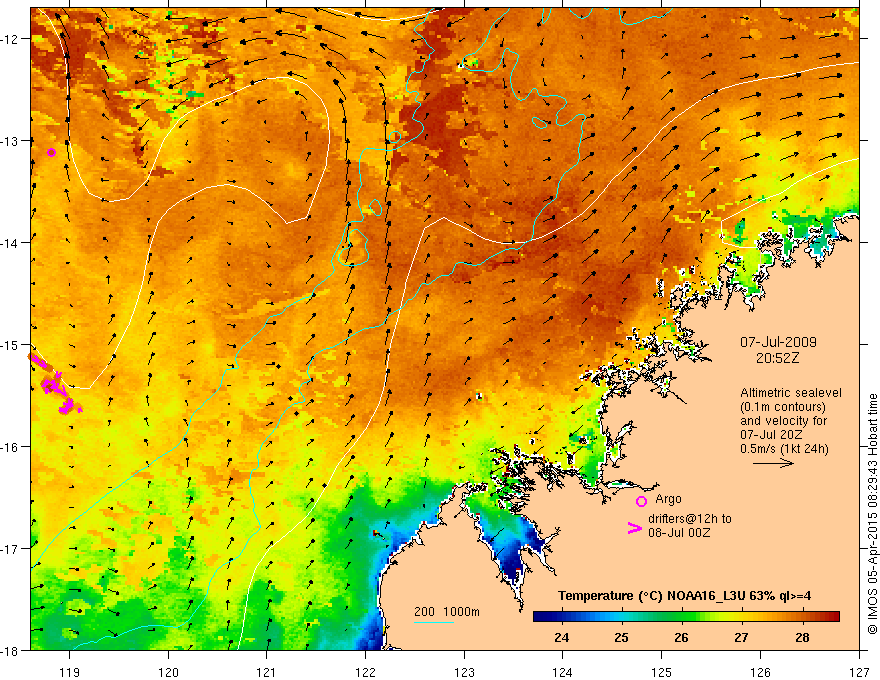Viewport: 880px width, 680px height.
Task: Click the IMOS copyright vertical text
Action: click(x=872, y=514)
